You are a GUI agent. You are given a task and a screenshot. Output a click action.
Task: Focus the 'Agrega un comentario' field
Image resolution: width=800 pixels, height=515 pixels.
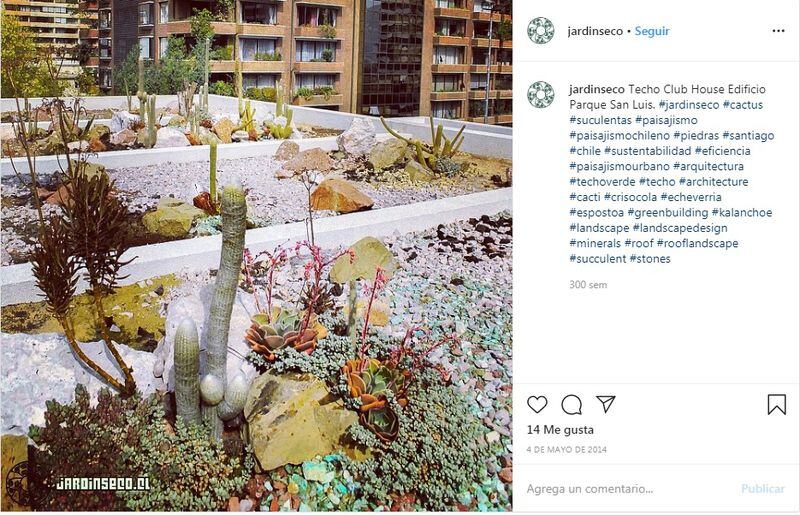(x=630, y=489)
